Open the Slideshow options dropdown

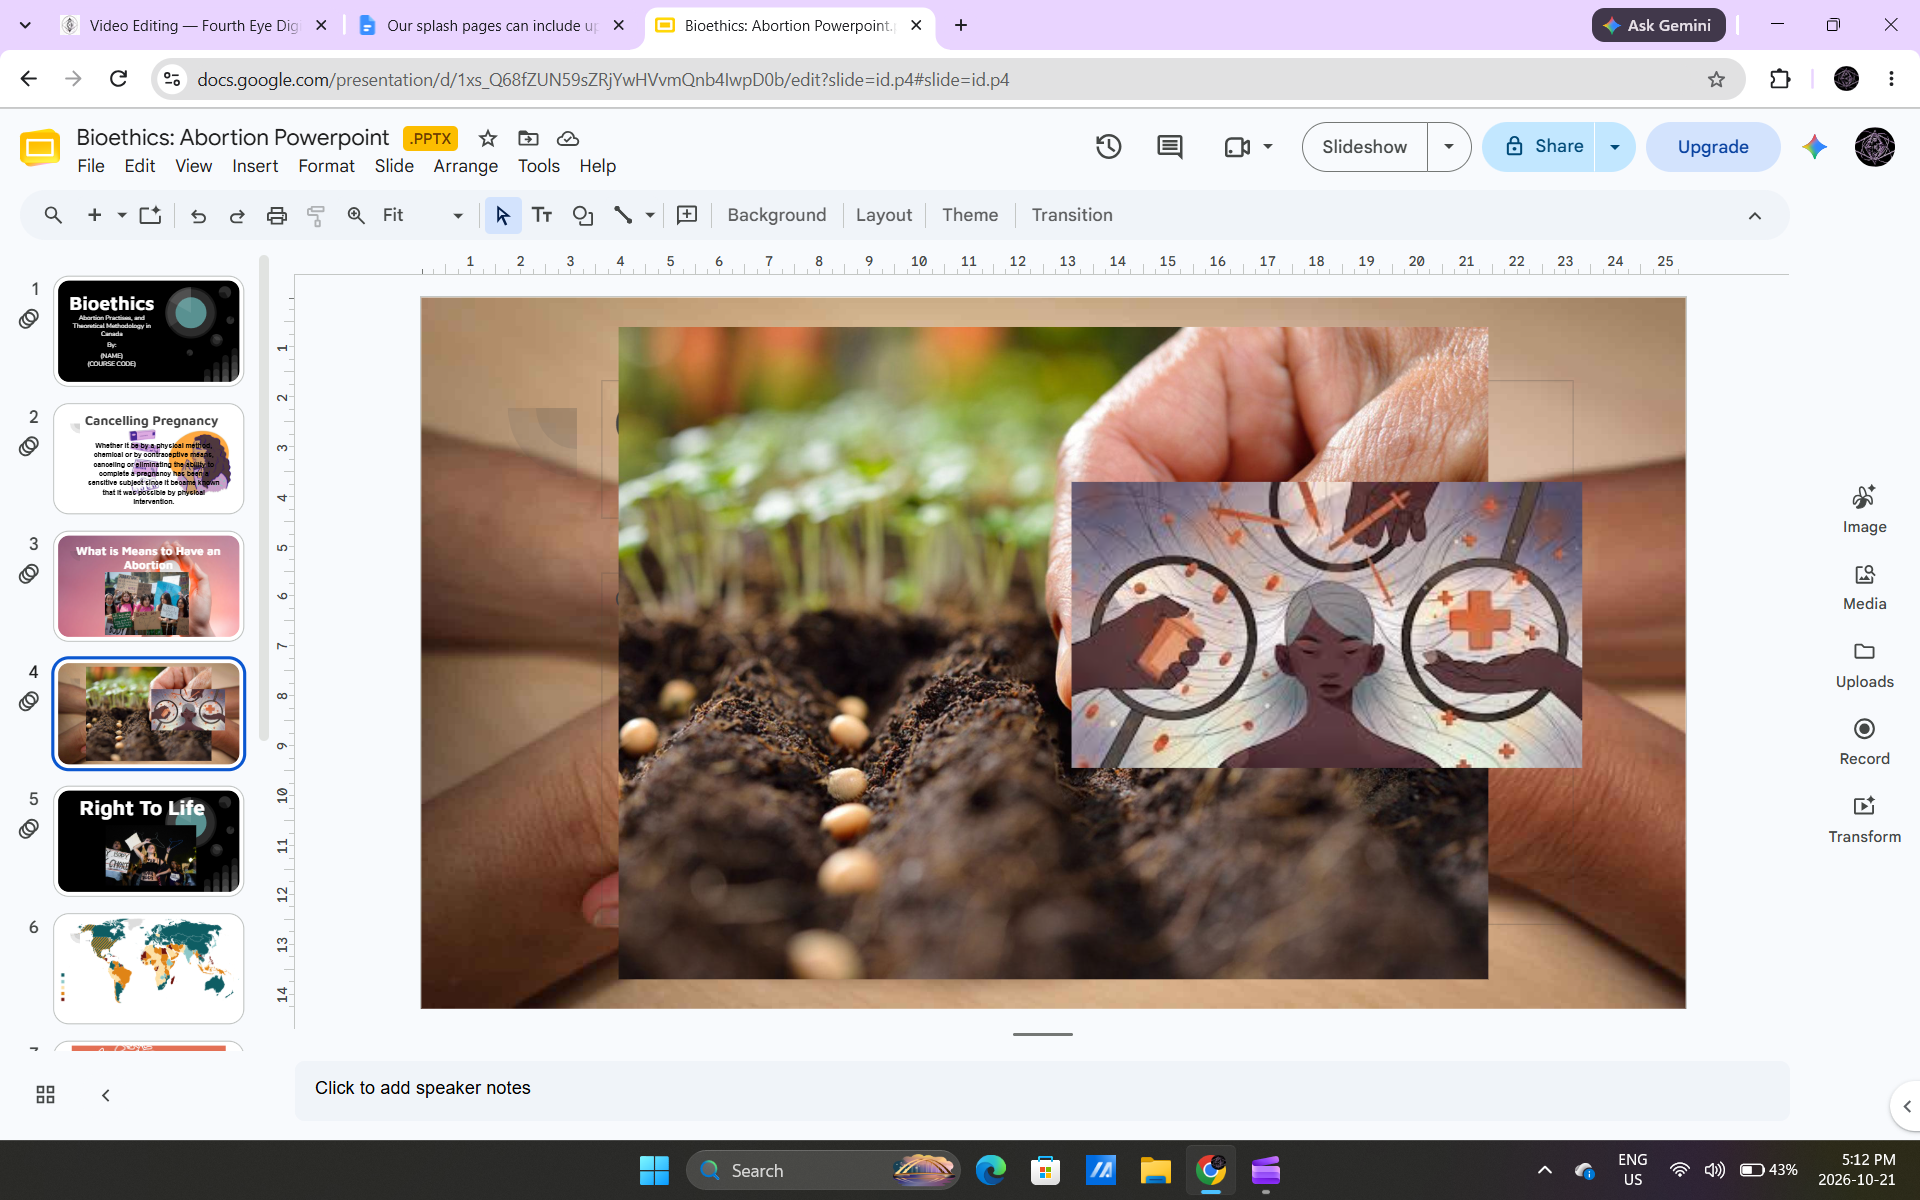tap(1449, 147)
